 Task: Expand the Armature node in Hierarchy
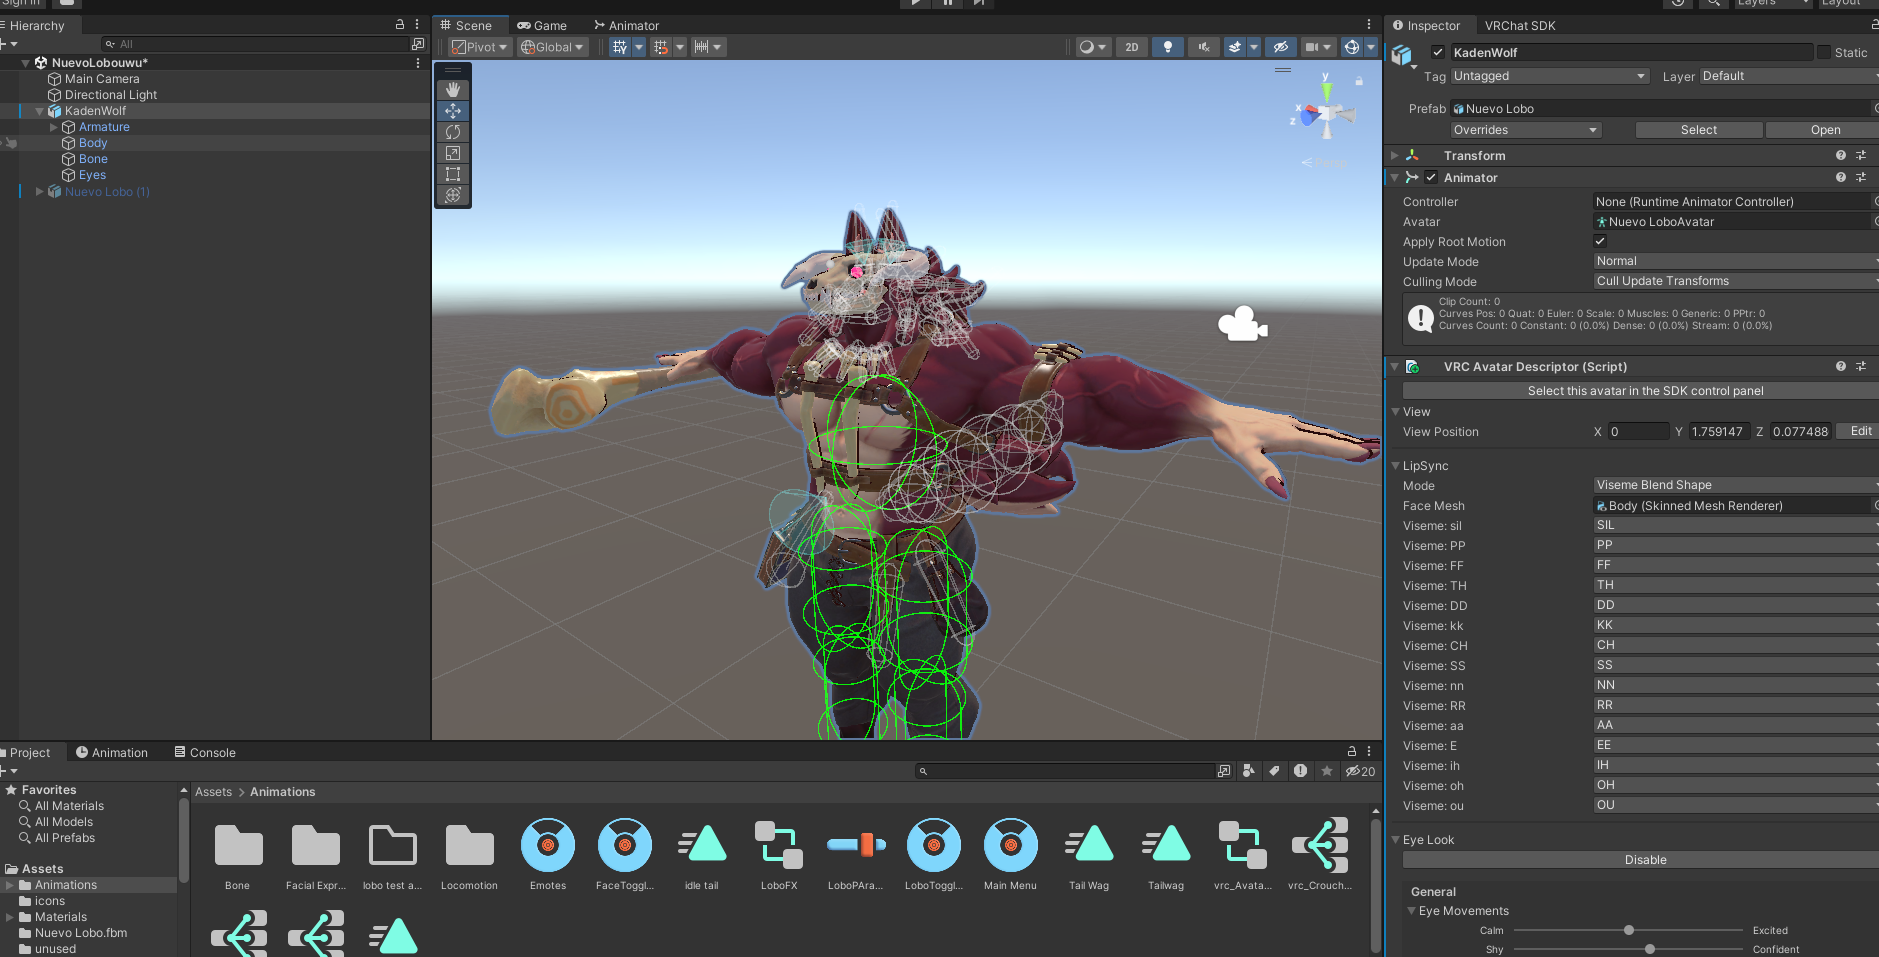54,127
